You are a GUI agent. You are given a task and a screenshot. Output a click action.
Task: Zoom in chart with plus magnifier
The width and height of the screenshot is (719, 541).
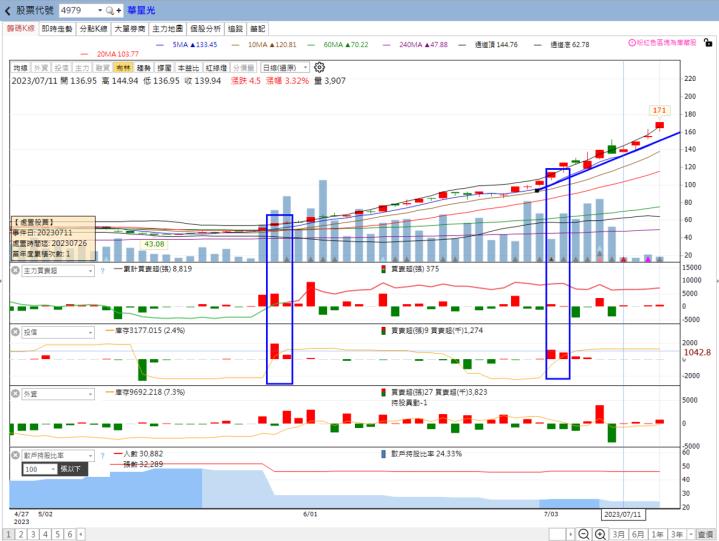[600, 534]
